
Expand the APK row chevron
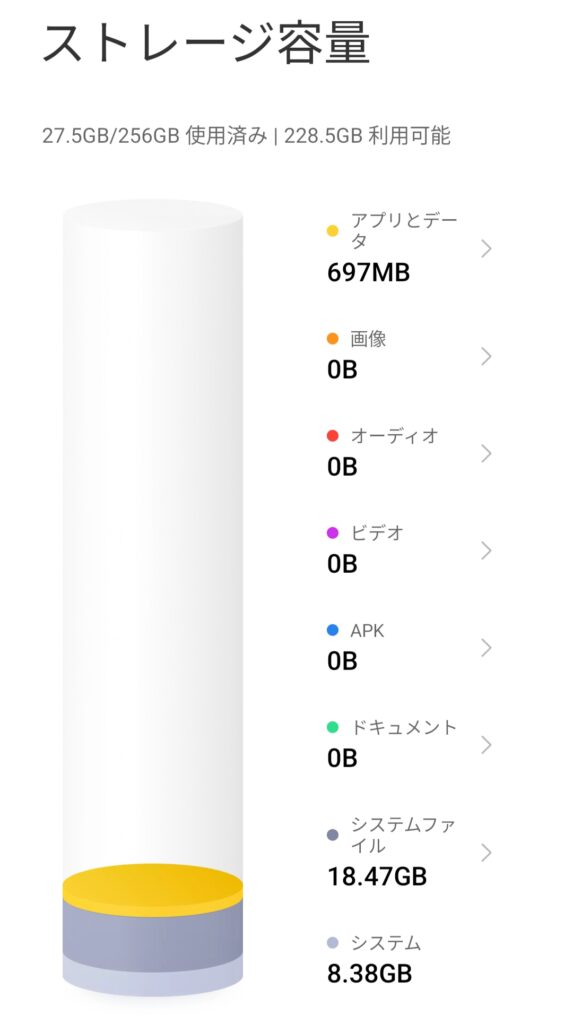tap(486, 648)
